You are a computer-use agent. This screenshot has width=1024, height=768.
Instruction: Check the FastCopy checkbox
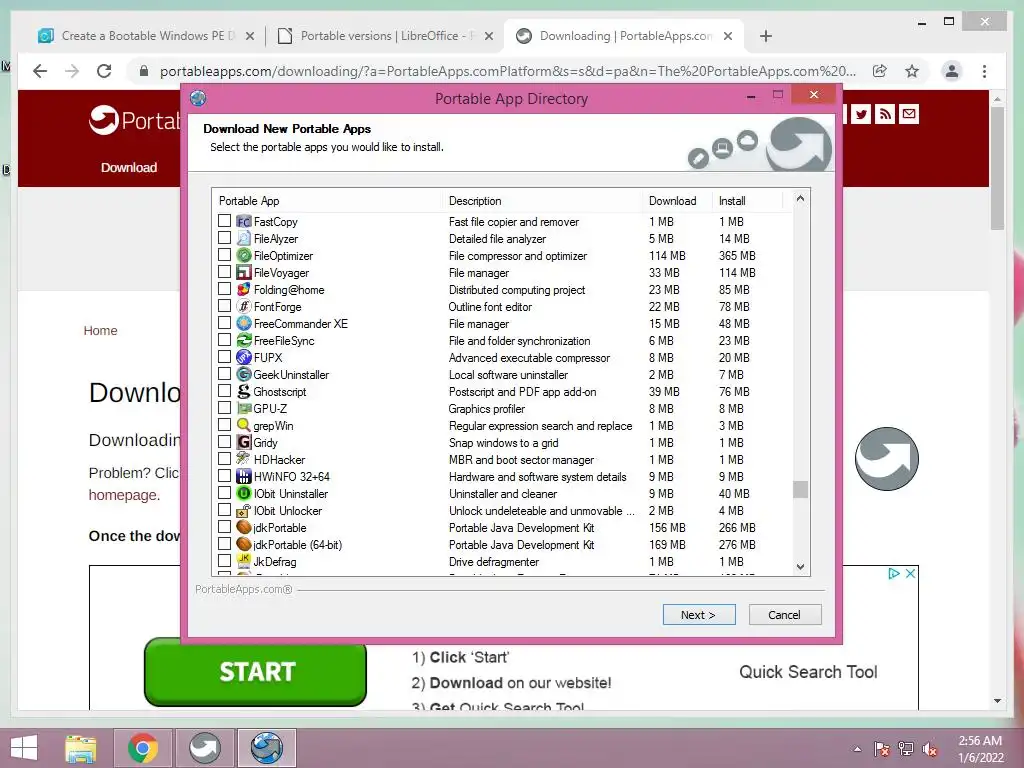click(224, 221)
